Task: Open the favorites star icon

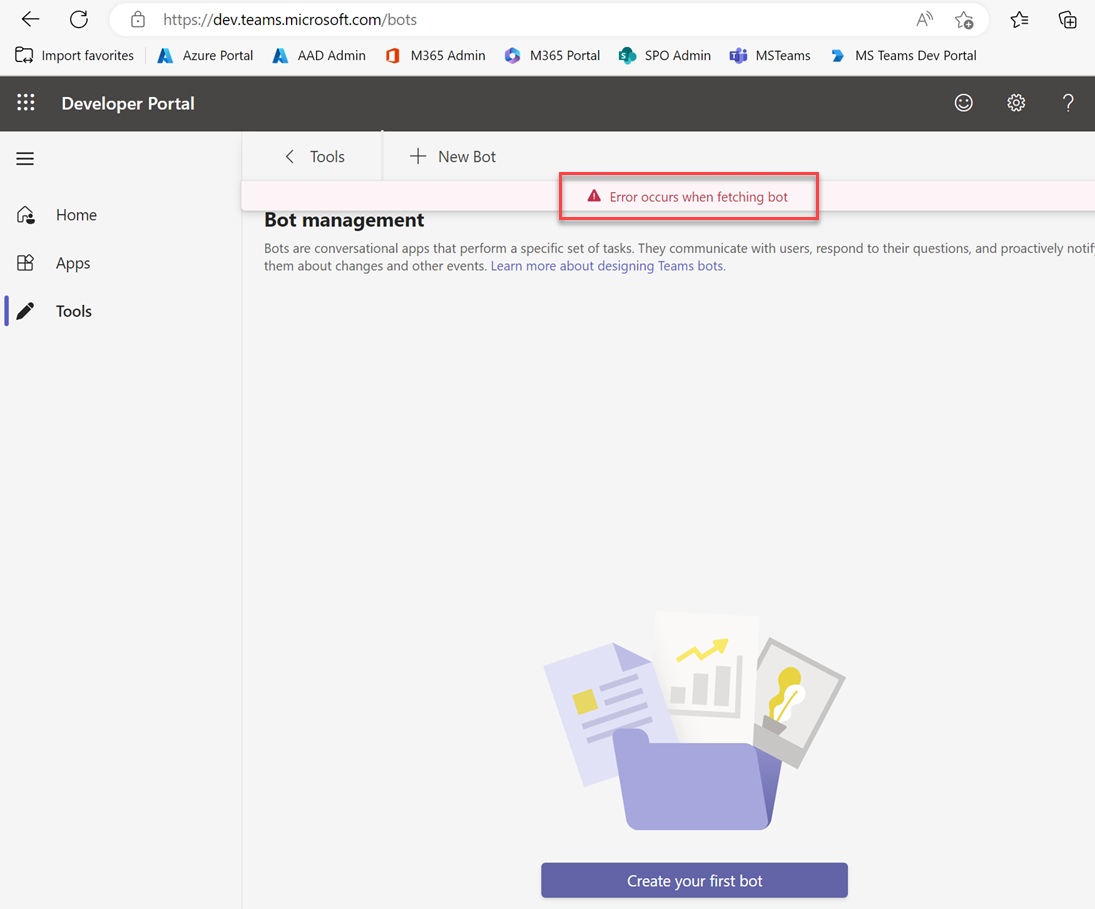Action: 1019,19
